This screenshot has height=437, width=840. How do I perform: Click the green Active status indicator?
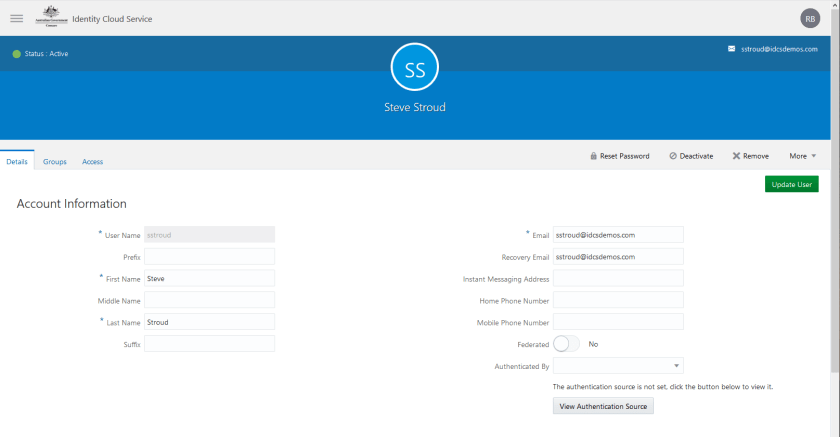17,54
